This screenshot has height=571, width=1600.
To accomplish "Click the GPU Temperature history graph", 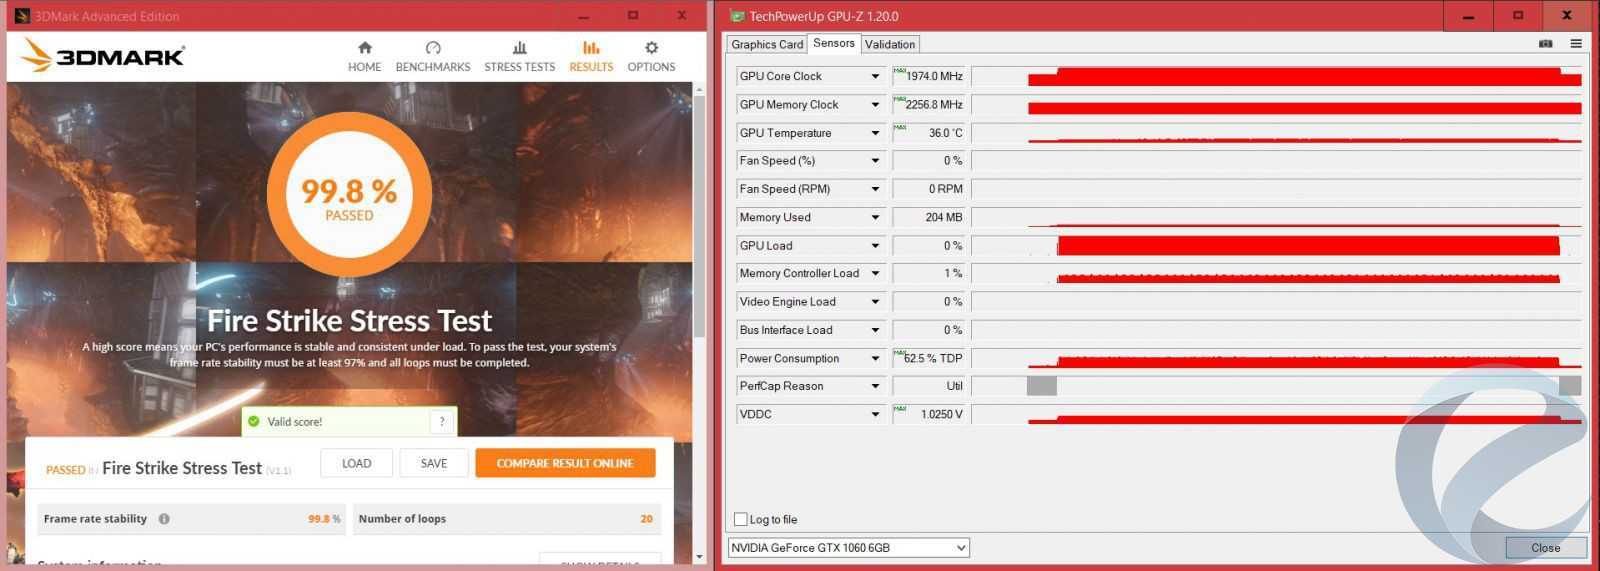I will 1277,133.
